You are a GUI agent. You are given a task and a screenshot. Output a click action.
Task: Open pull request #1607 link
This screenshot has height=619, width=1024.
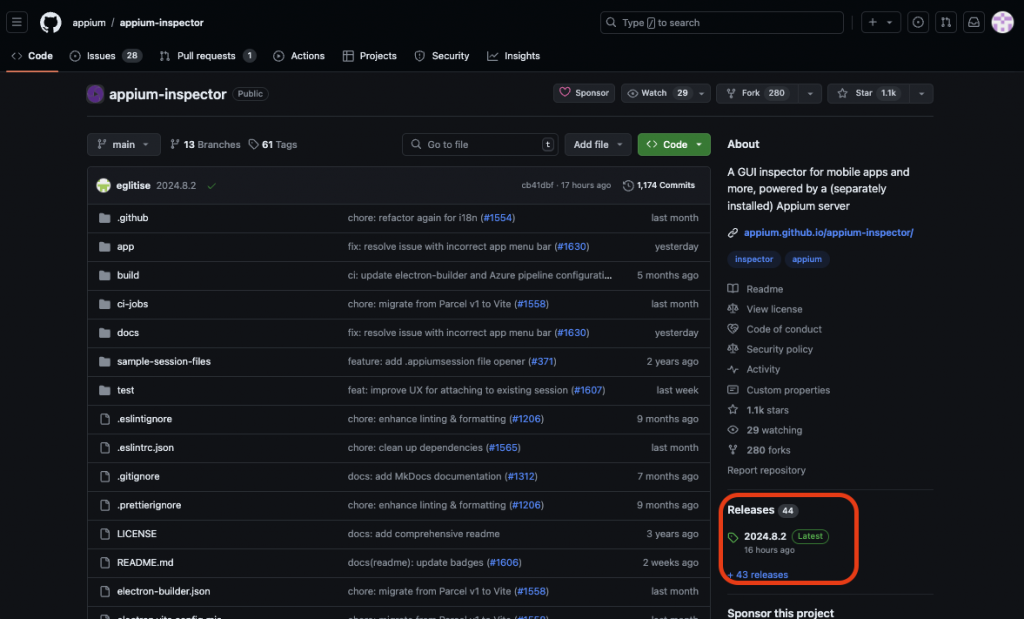pos(588,390)
